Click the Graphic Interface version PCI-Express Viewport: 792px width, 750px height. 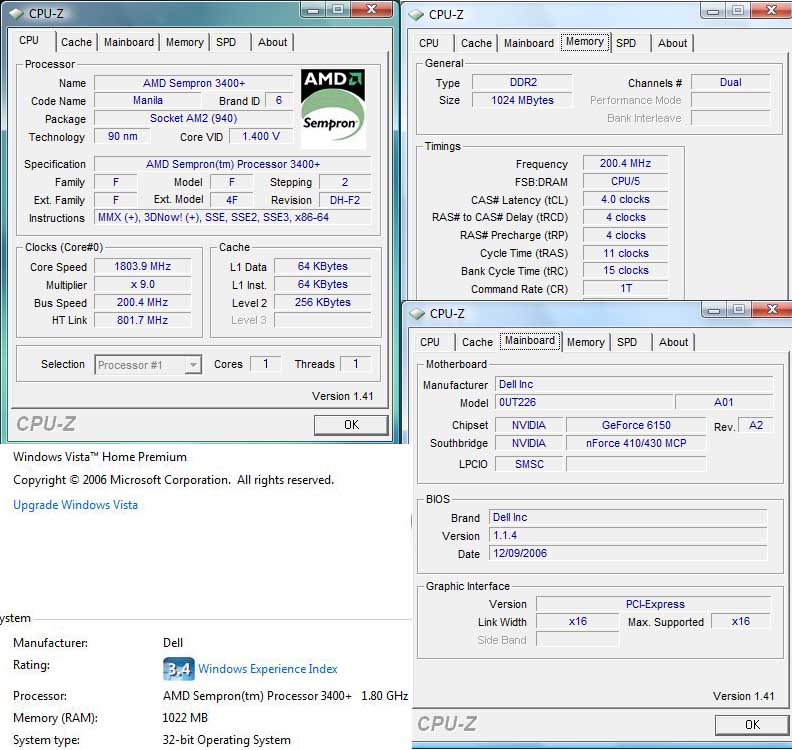[x=654, y=604]
